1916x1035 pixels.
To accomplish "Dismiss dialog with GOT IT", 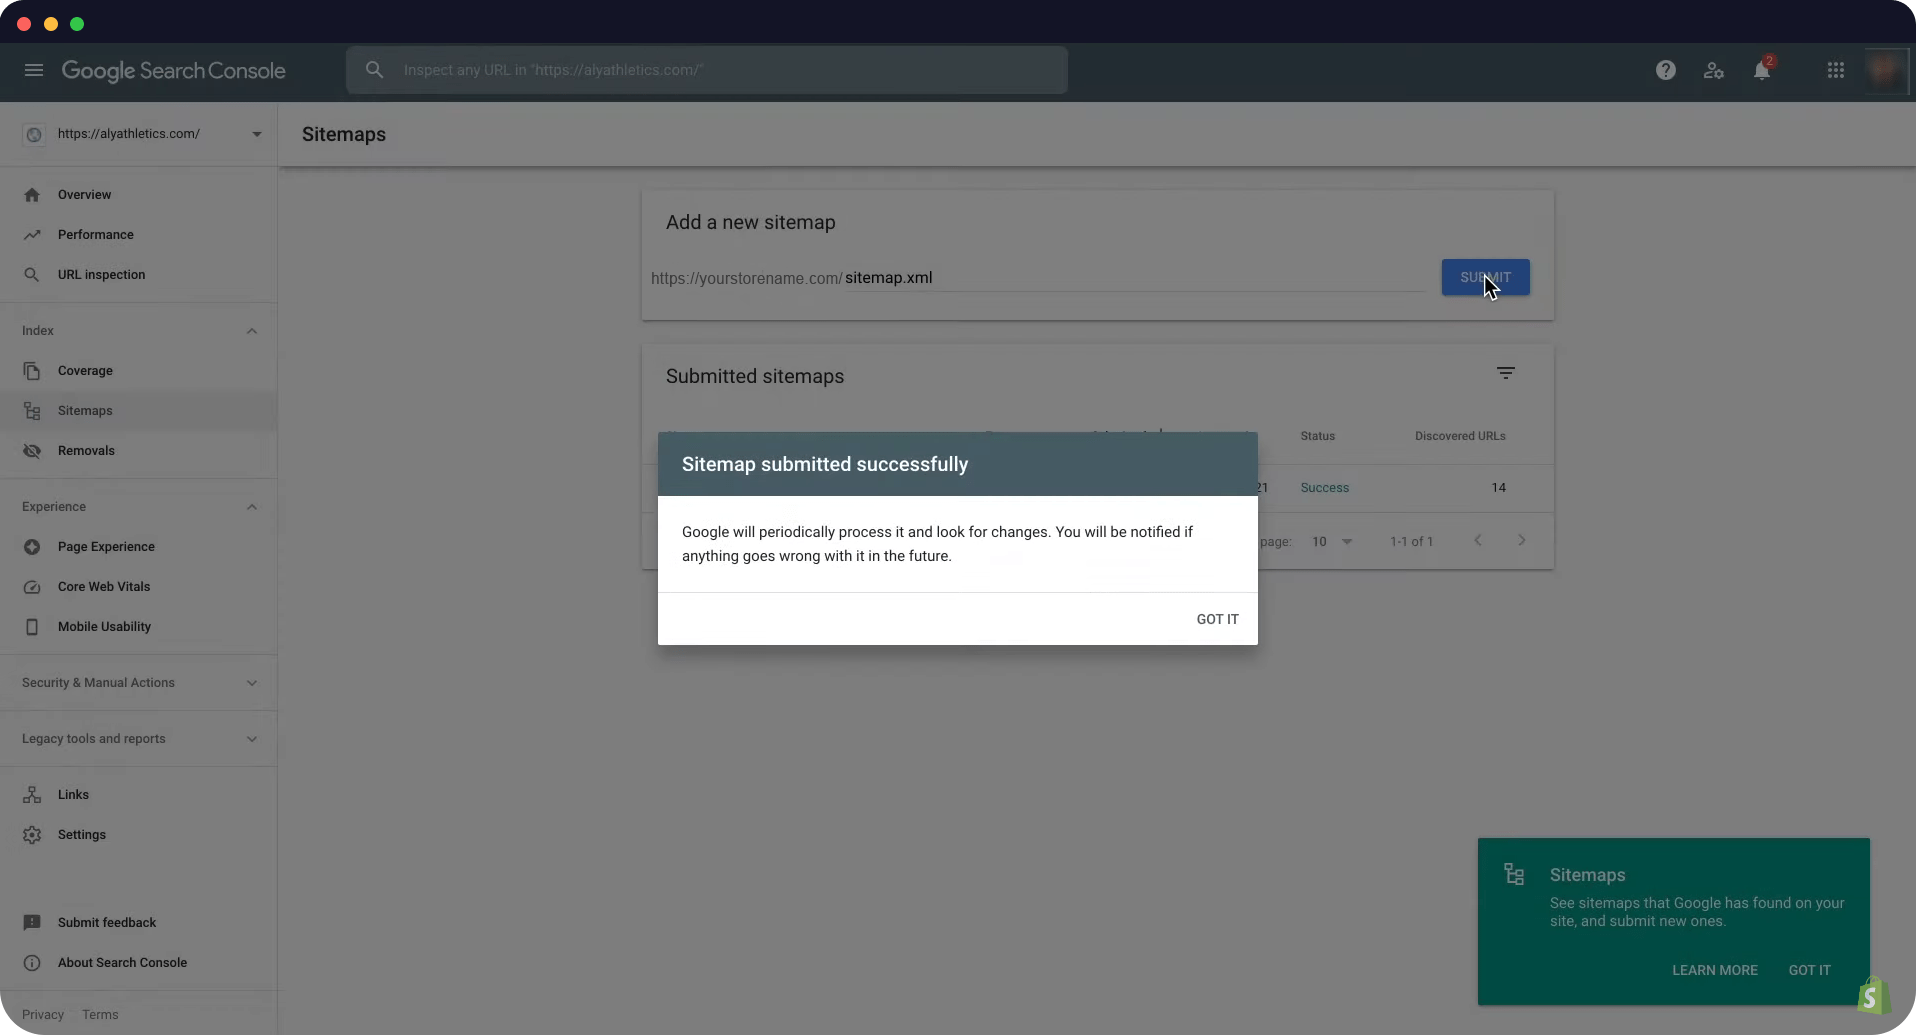I will coord(1217,619).
